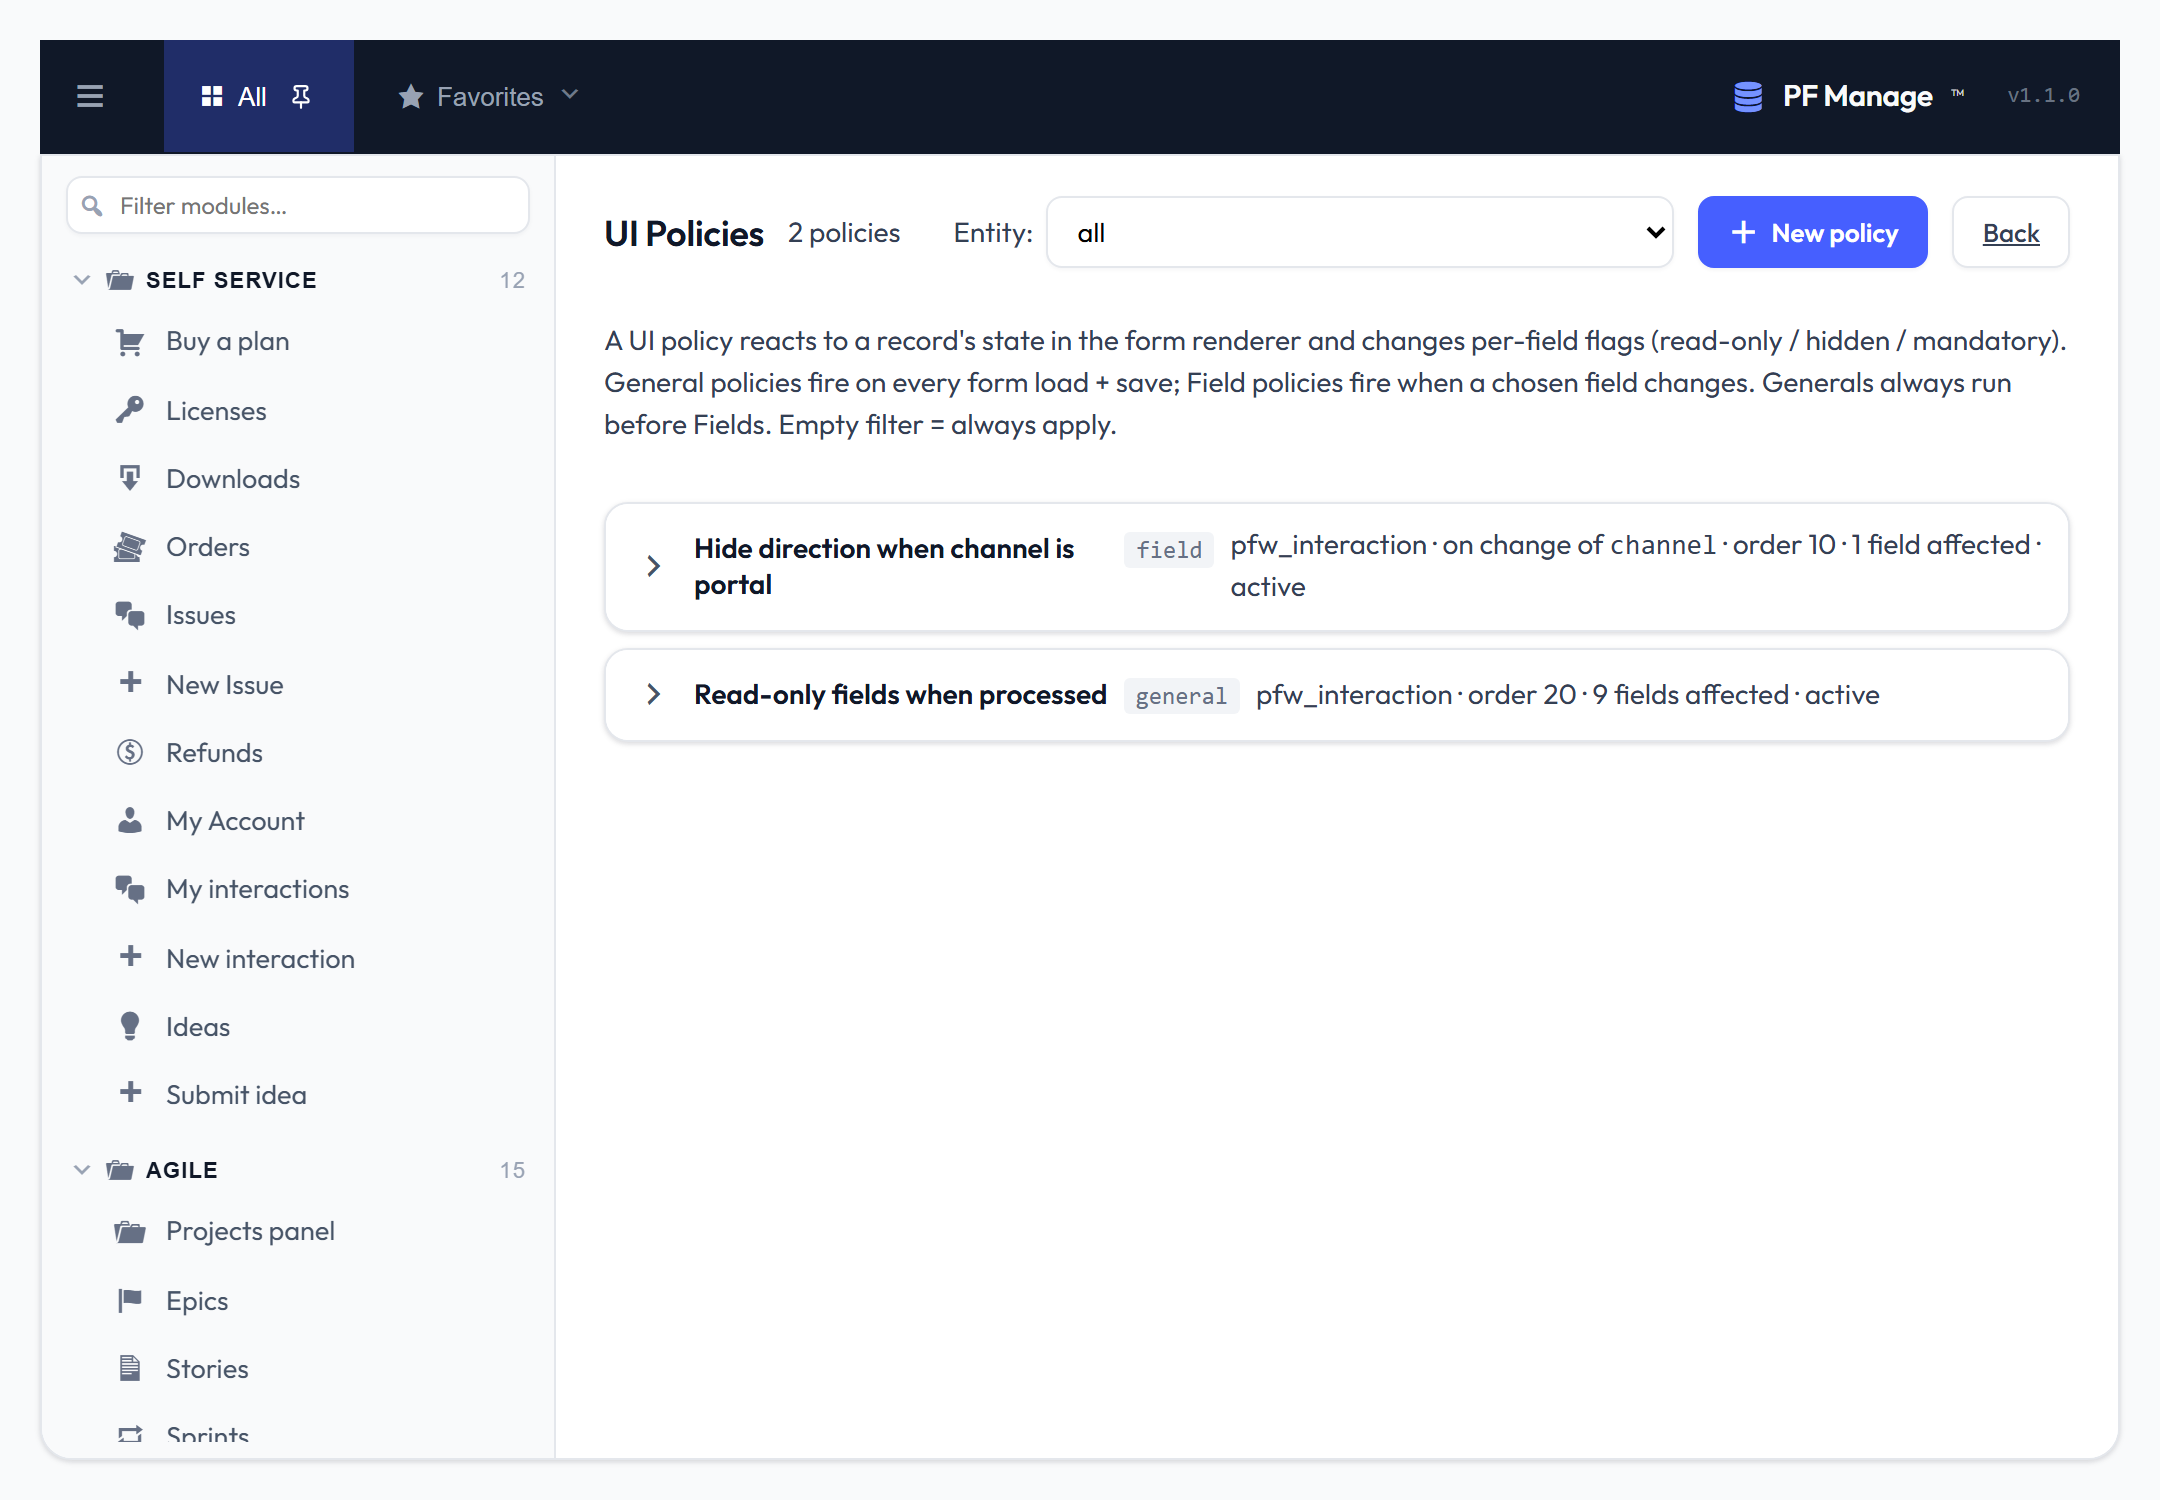Click the Stories document icon

click(x=130, y=1368)
